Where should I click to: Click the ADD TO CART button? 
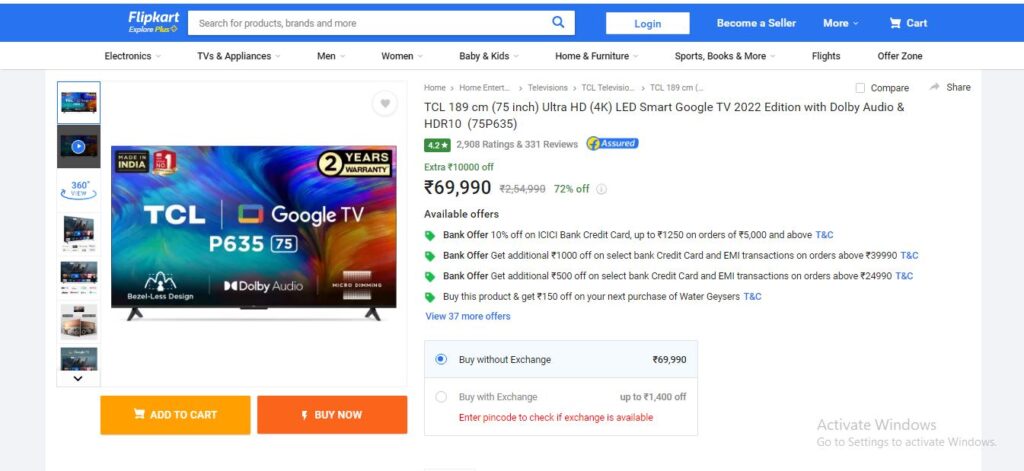pyautogui.click(x=175, y=415)
